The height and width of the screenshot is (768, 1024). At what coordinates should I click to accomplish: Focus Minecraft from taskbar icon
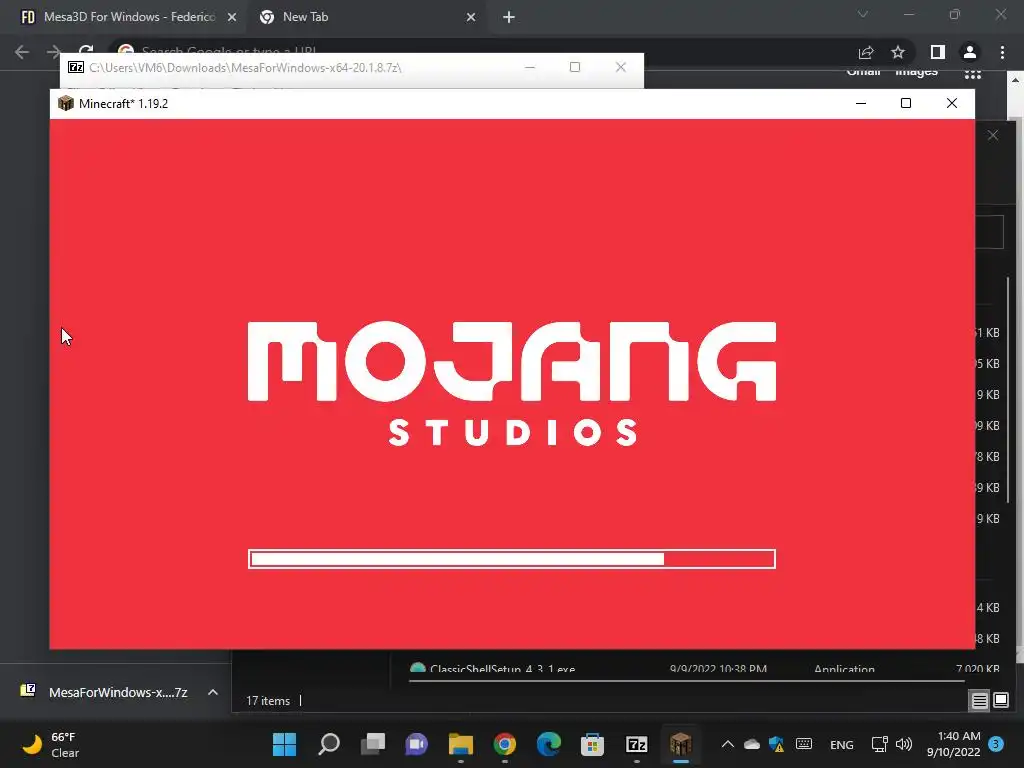coord(680,744)
